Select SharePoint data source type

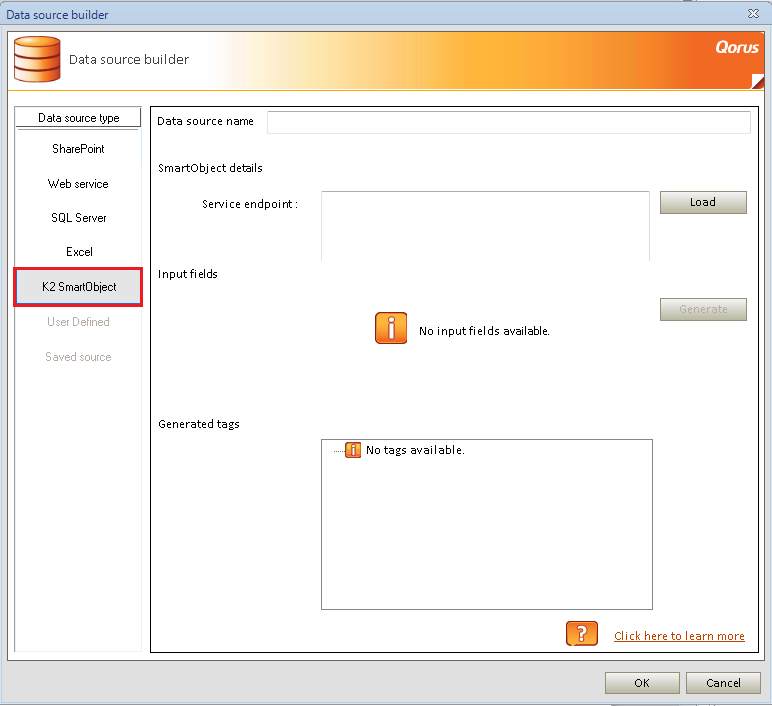pyautogui.click(x=78, y=149)
